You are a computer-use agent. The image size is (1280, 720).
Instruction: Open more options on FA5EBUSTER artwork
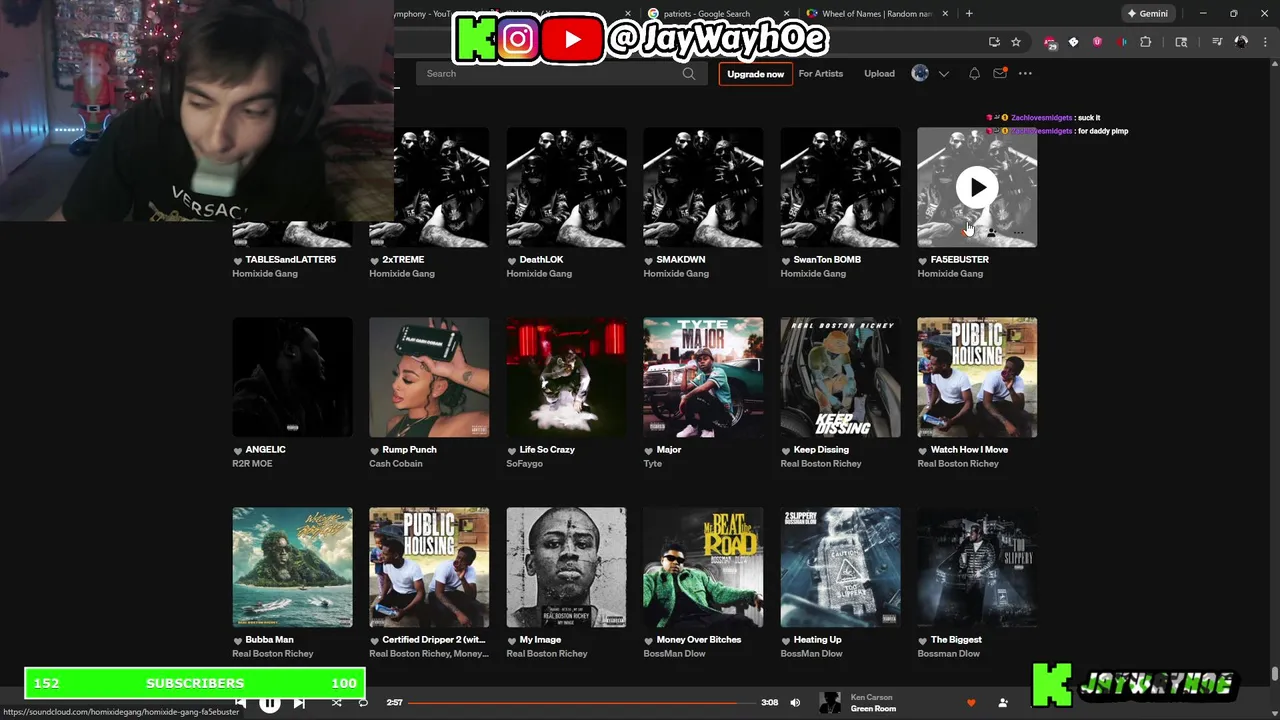tap(1018, 233)
